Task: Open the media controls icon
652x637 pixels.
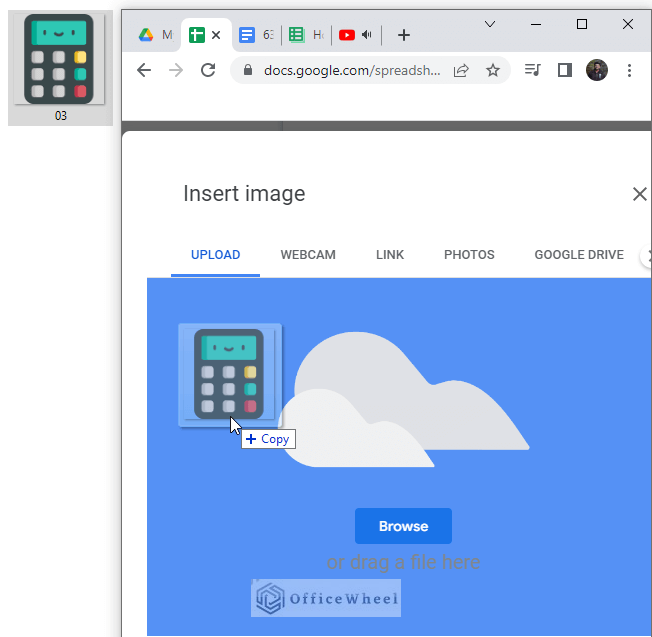Action: (533, 70)
